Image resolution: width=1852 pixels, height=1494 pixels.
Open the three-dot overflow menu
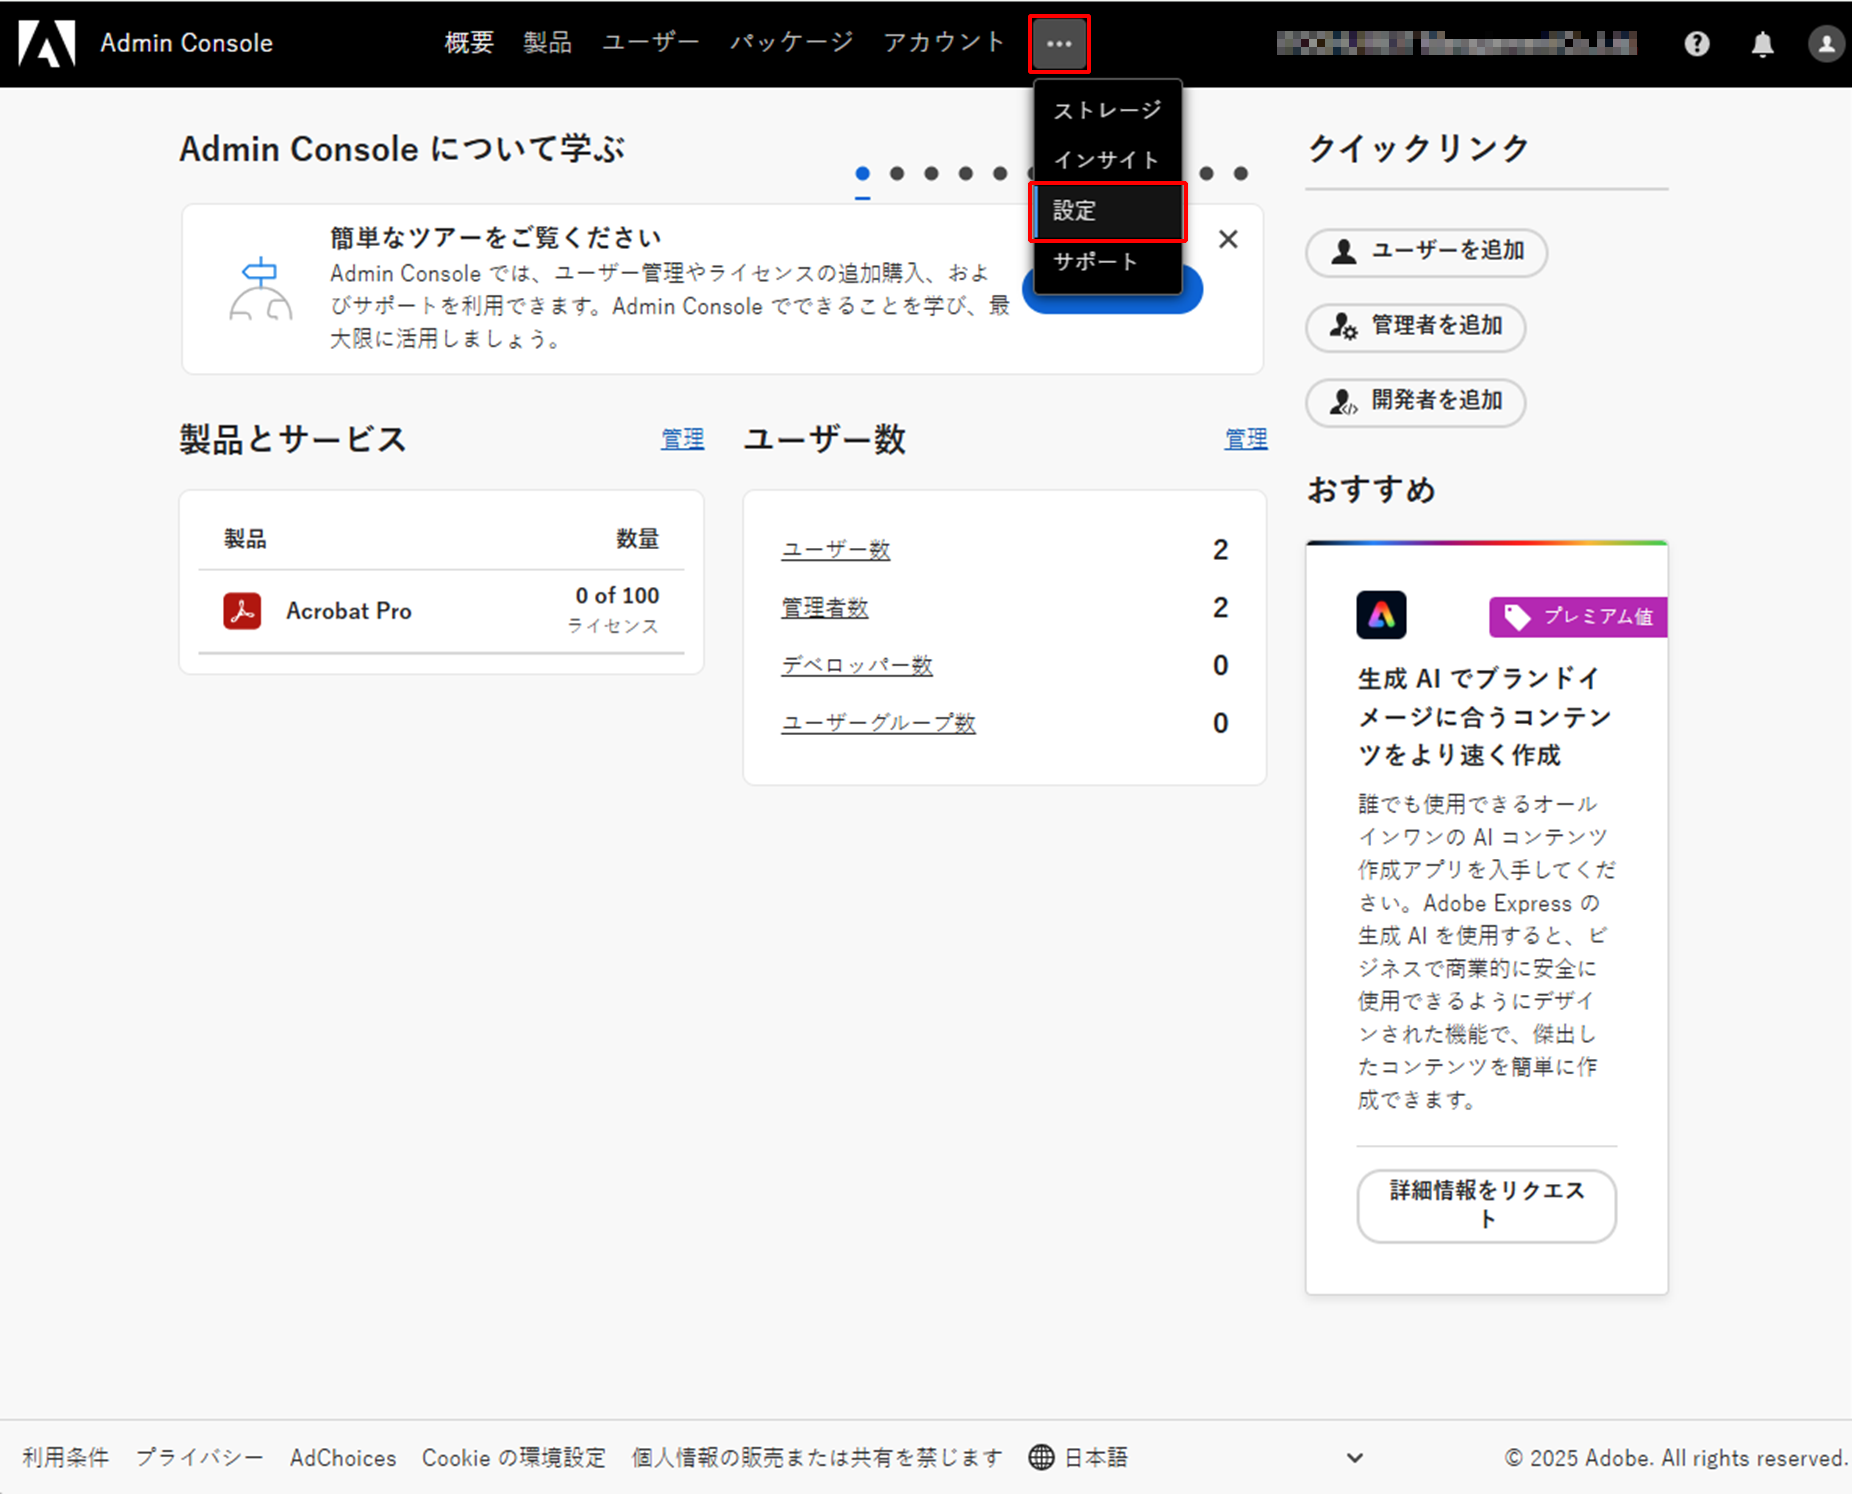pyautogui.click(x=1059, y=44)
